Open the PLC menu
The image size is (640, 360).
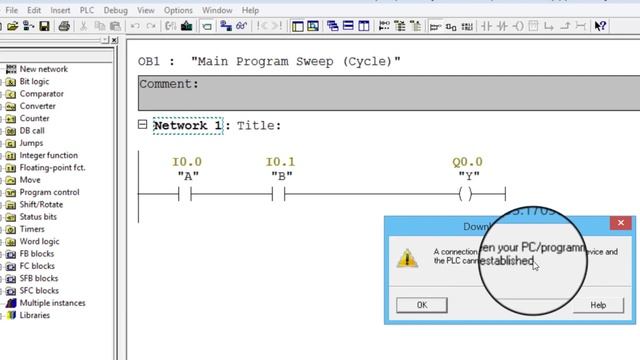pyautogui.click(x=87, y=10)
